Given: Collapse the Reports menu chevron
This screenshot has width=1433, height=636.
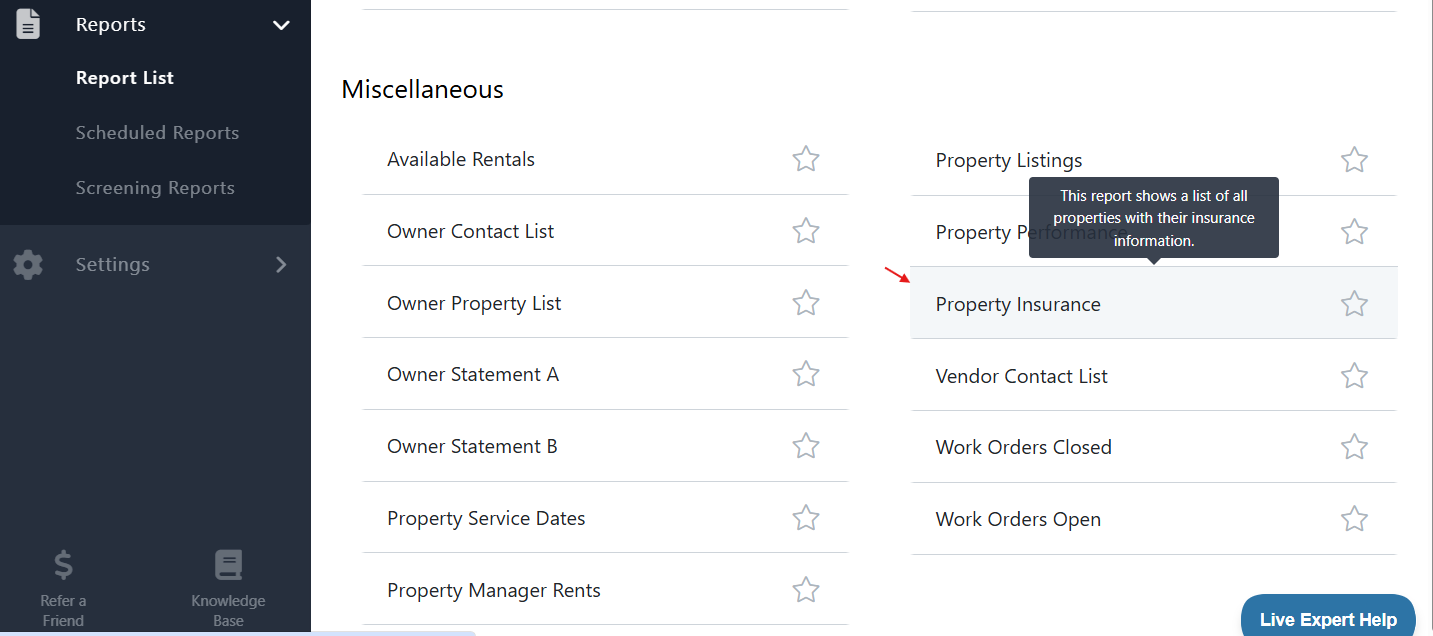Looking at the screenshot, I should click(x=281, y=25).
